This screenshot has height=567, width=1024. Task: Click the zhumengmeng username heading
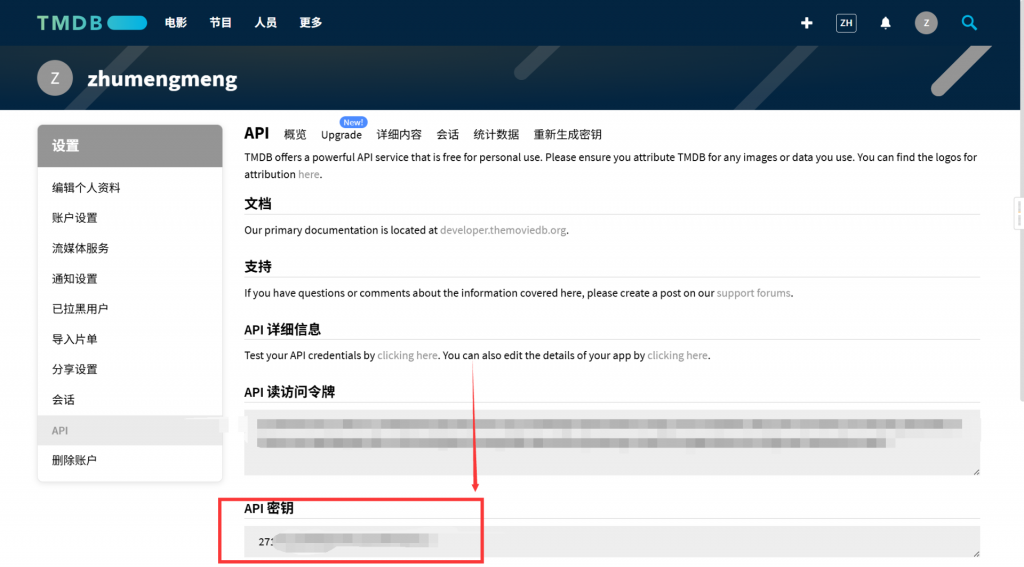pyautogui.click(x=163, y=79)
